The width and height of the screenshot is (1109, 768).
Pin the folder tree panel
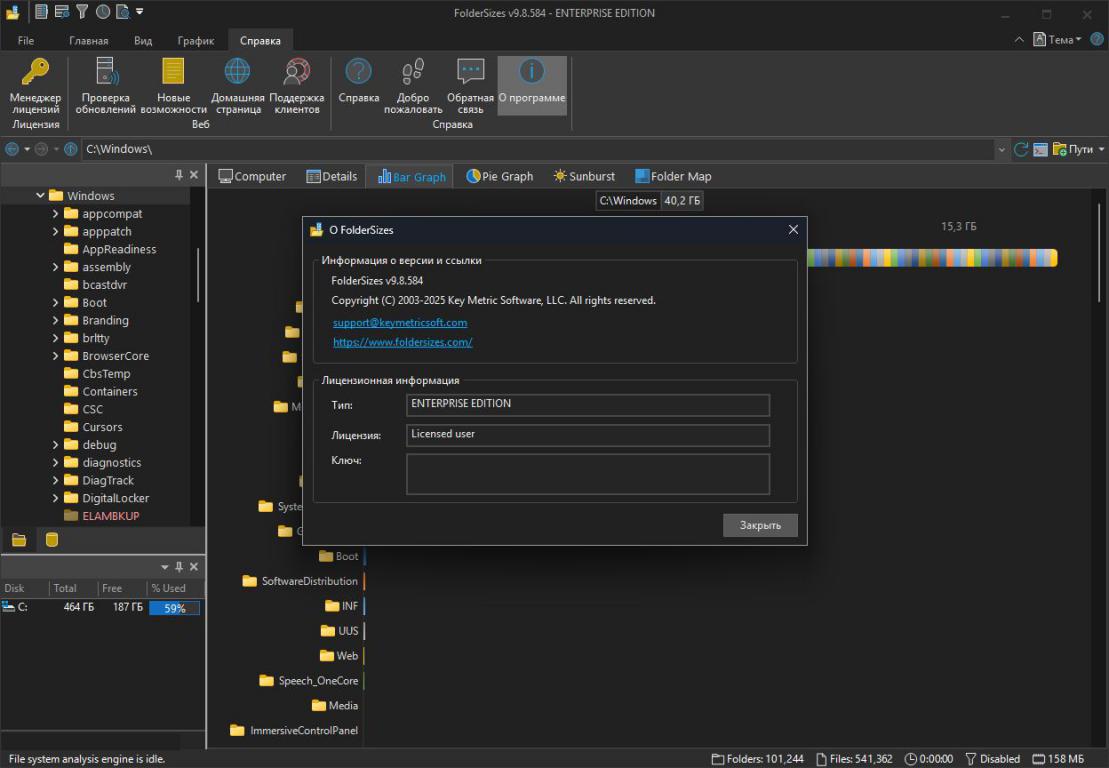[179, 175]
